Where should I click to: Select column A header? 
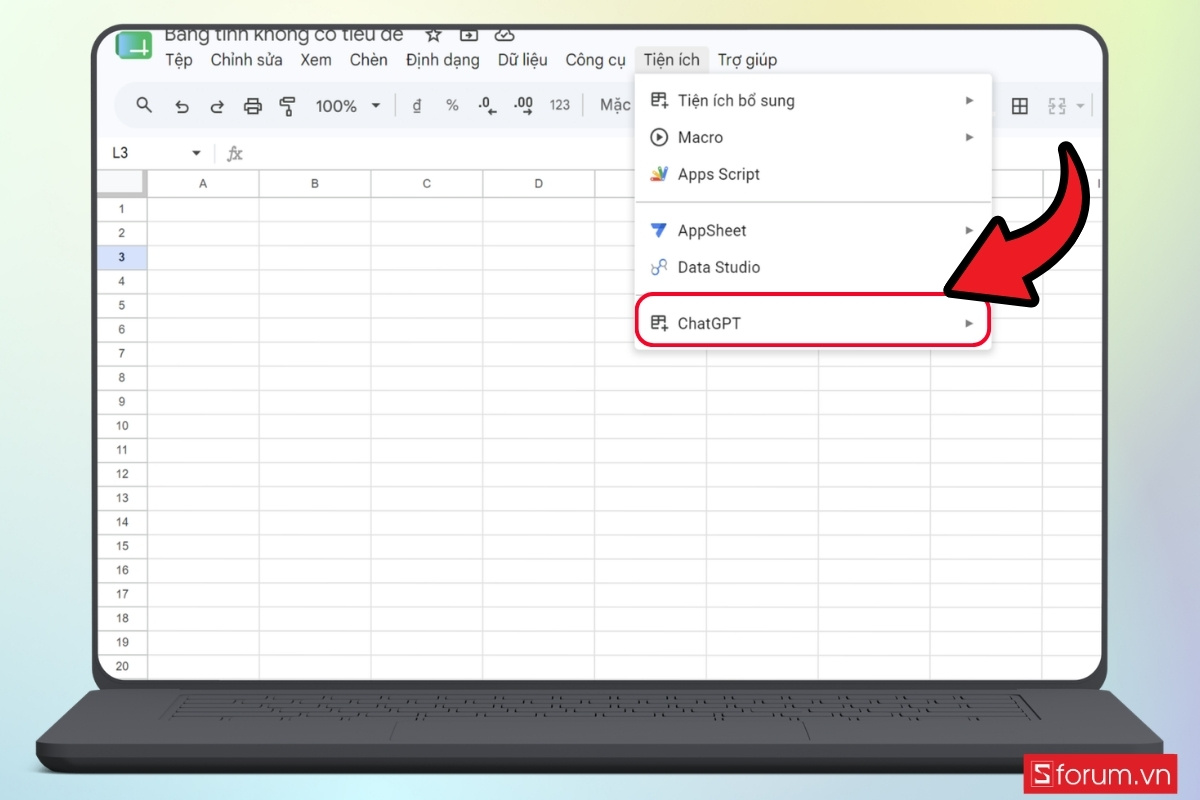[203, 183]
